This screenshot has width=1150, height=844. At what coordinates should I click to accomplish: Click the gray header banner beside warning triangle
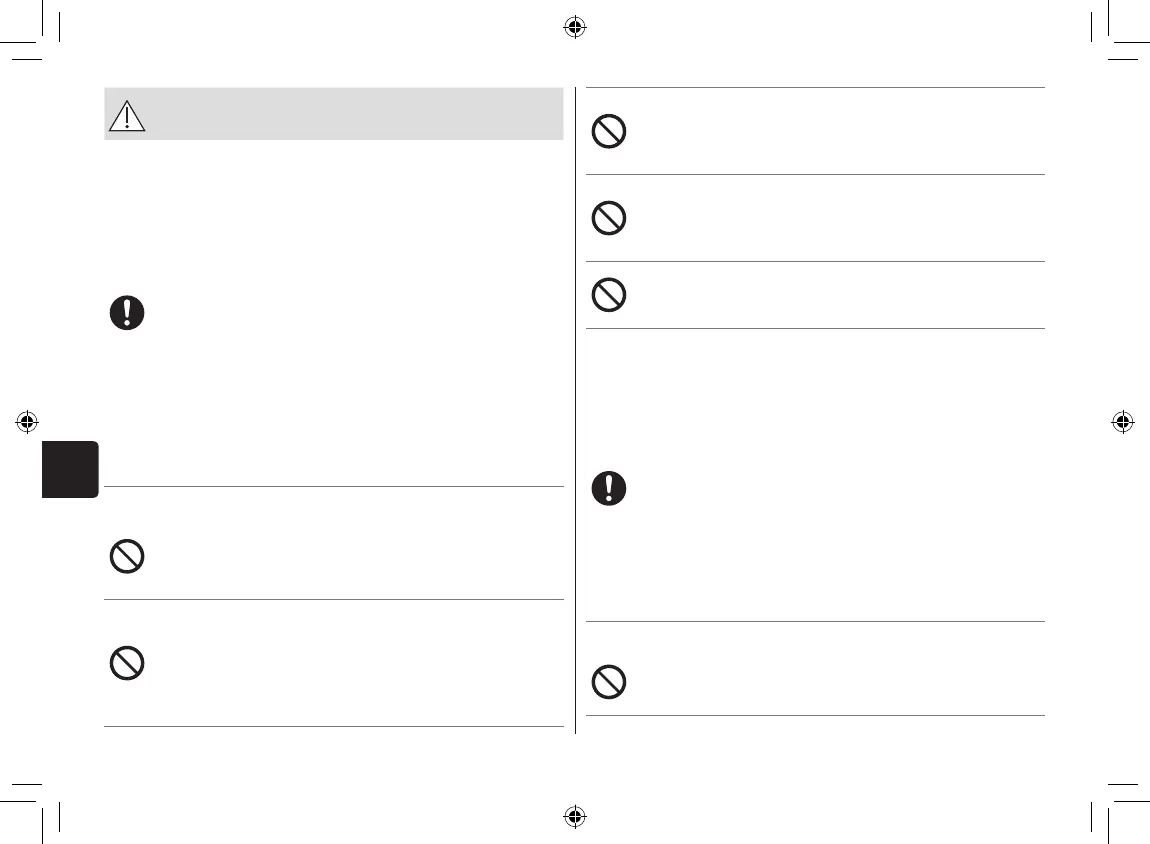pos(350,114)
